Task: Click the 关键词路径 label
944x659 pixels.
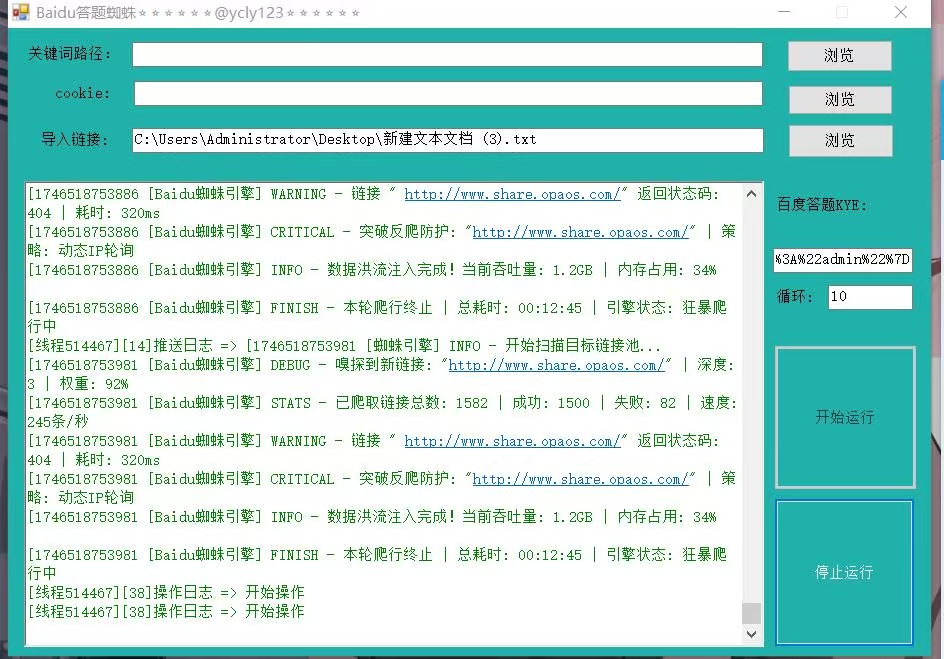Action: pos(70,54)
